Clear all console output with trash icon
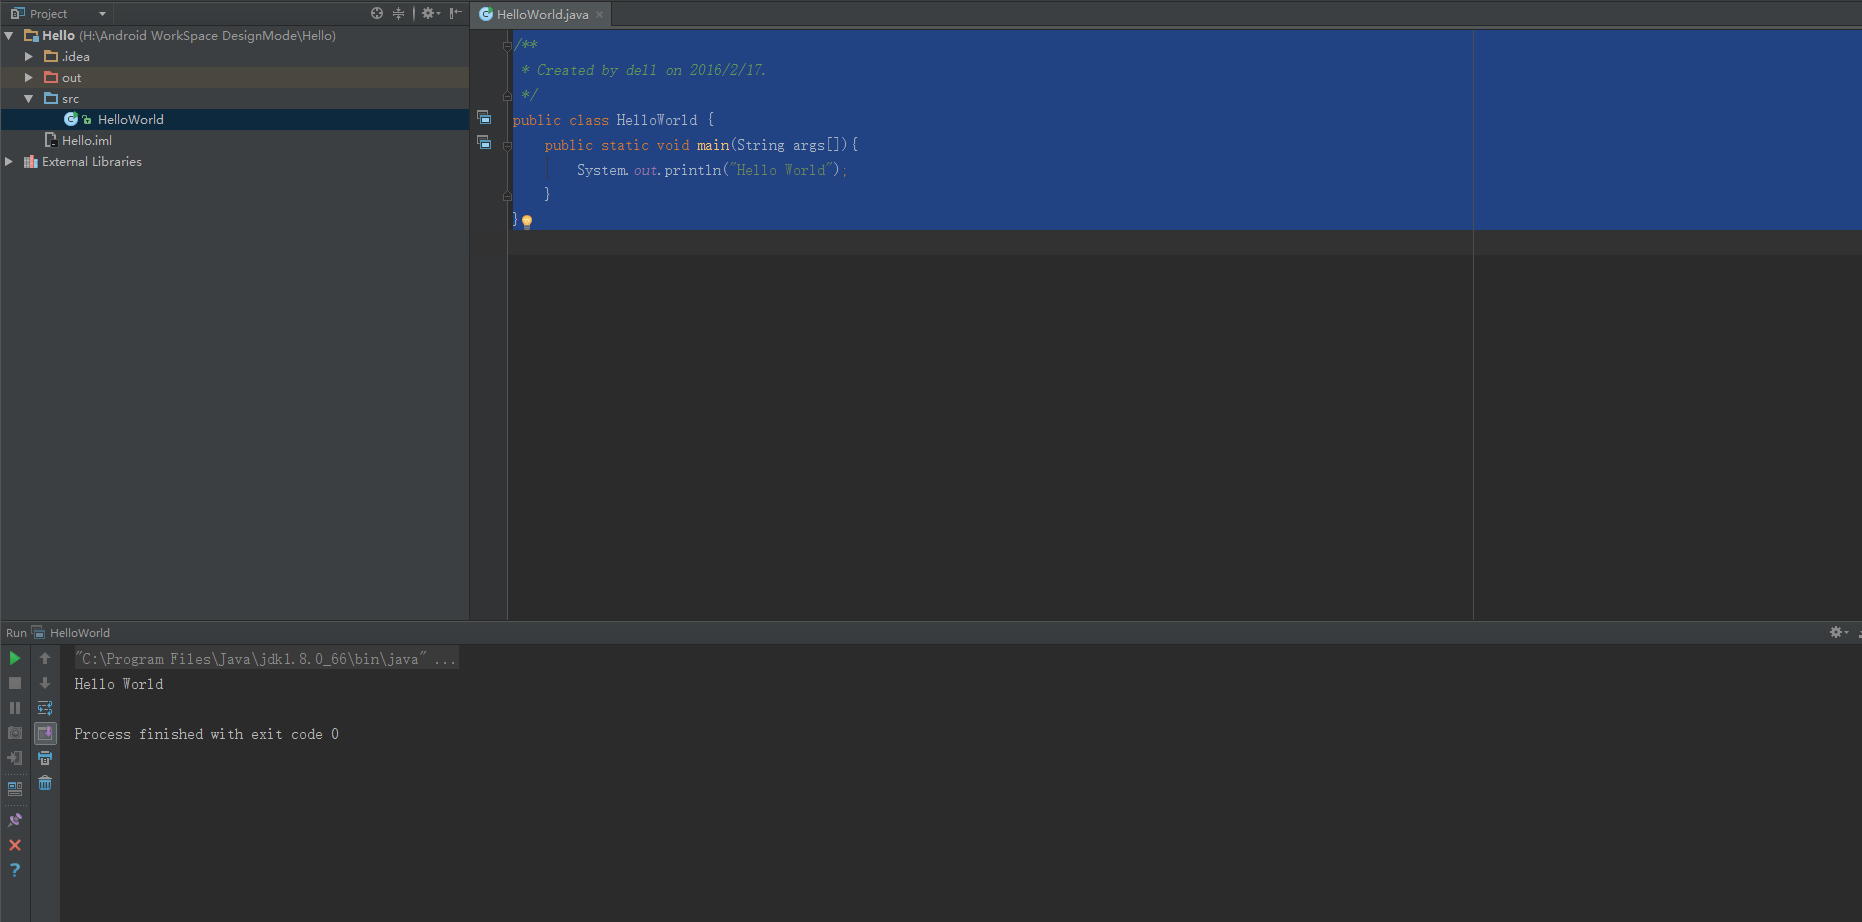This screenshot has height=922, width=1862. pyautogui.click(x=45, y=783)
